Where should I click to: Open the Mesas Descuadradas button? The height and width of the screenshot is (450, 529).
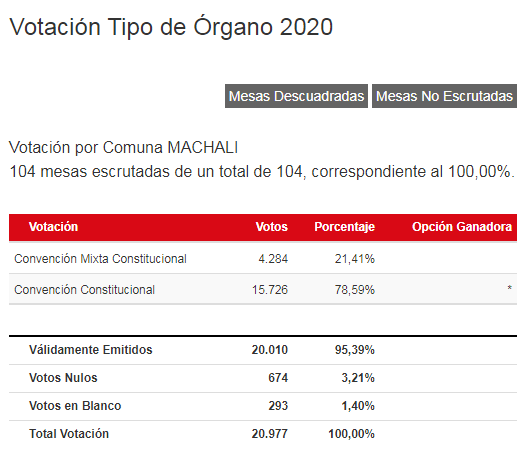click(x=296, y=96)
